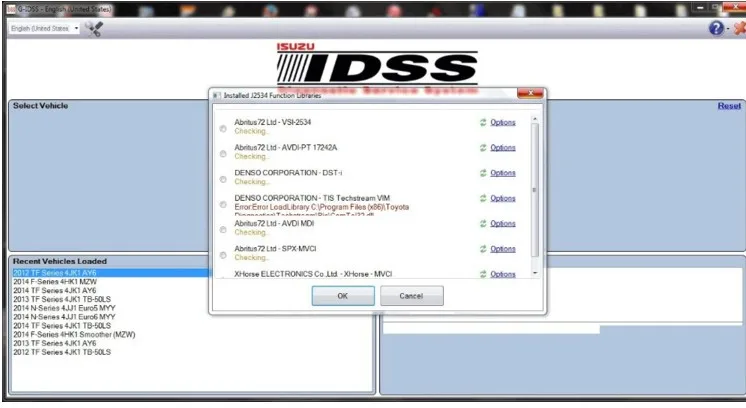Viewport: 746px width, 408px height.
Task: Select radio button for Abritus72 Ltd - SPX-MVCI
Action: (223, 255)
